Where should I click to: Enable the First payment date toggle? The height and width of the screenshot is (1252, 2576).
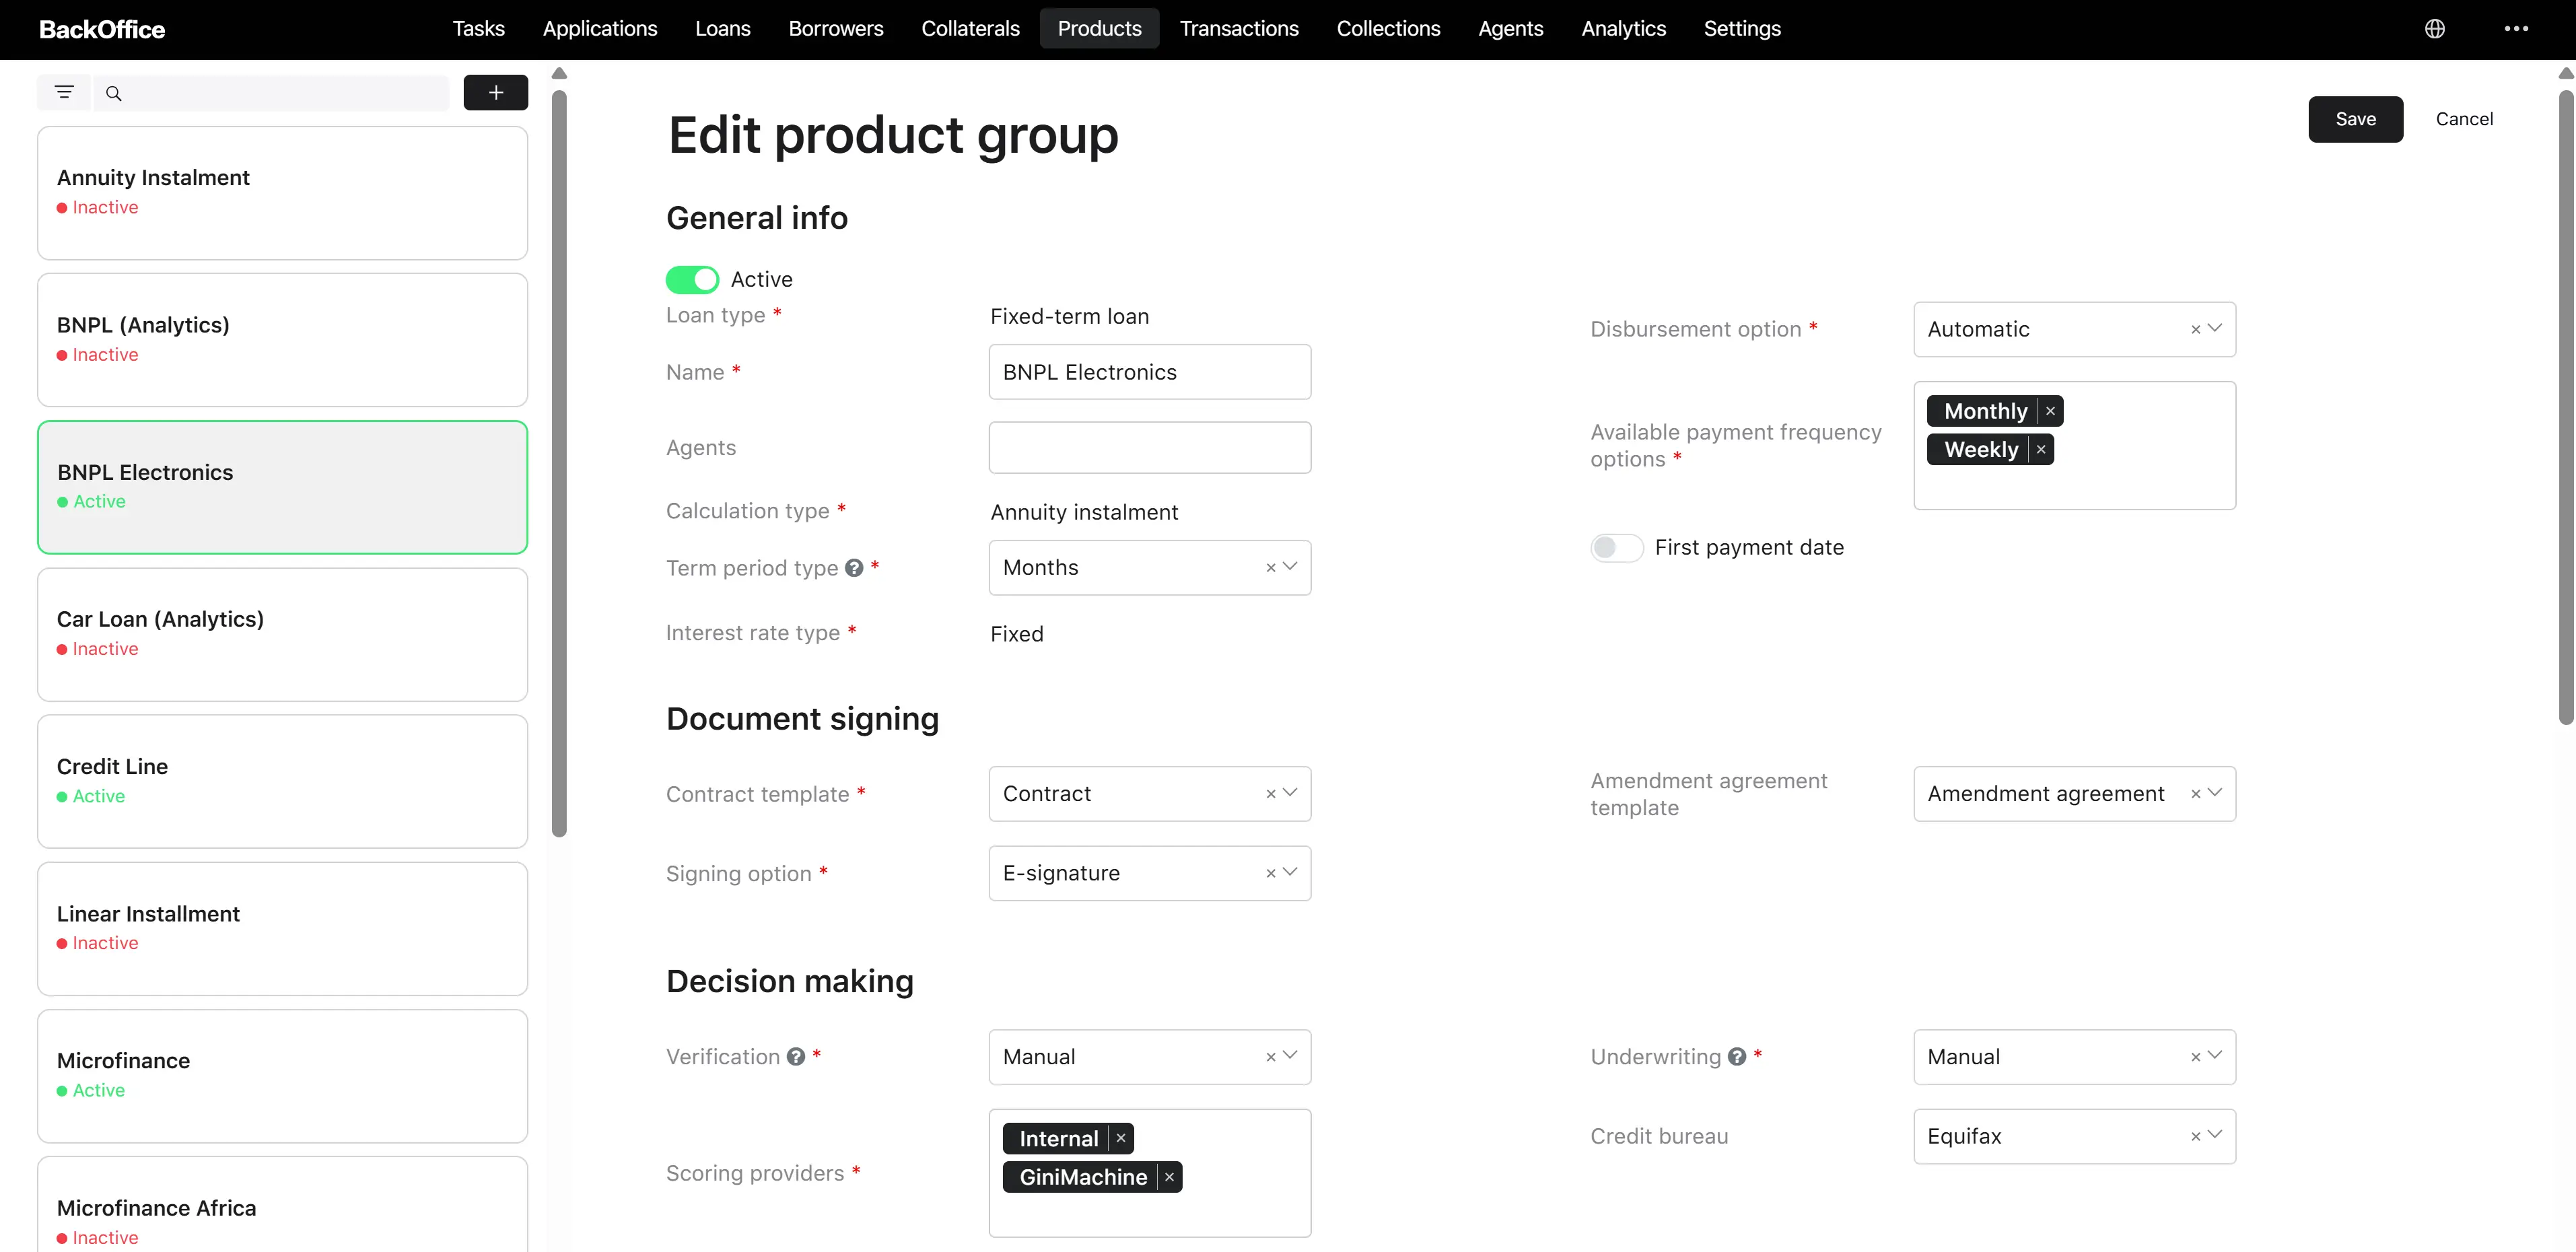(x=1616, y=548)
